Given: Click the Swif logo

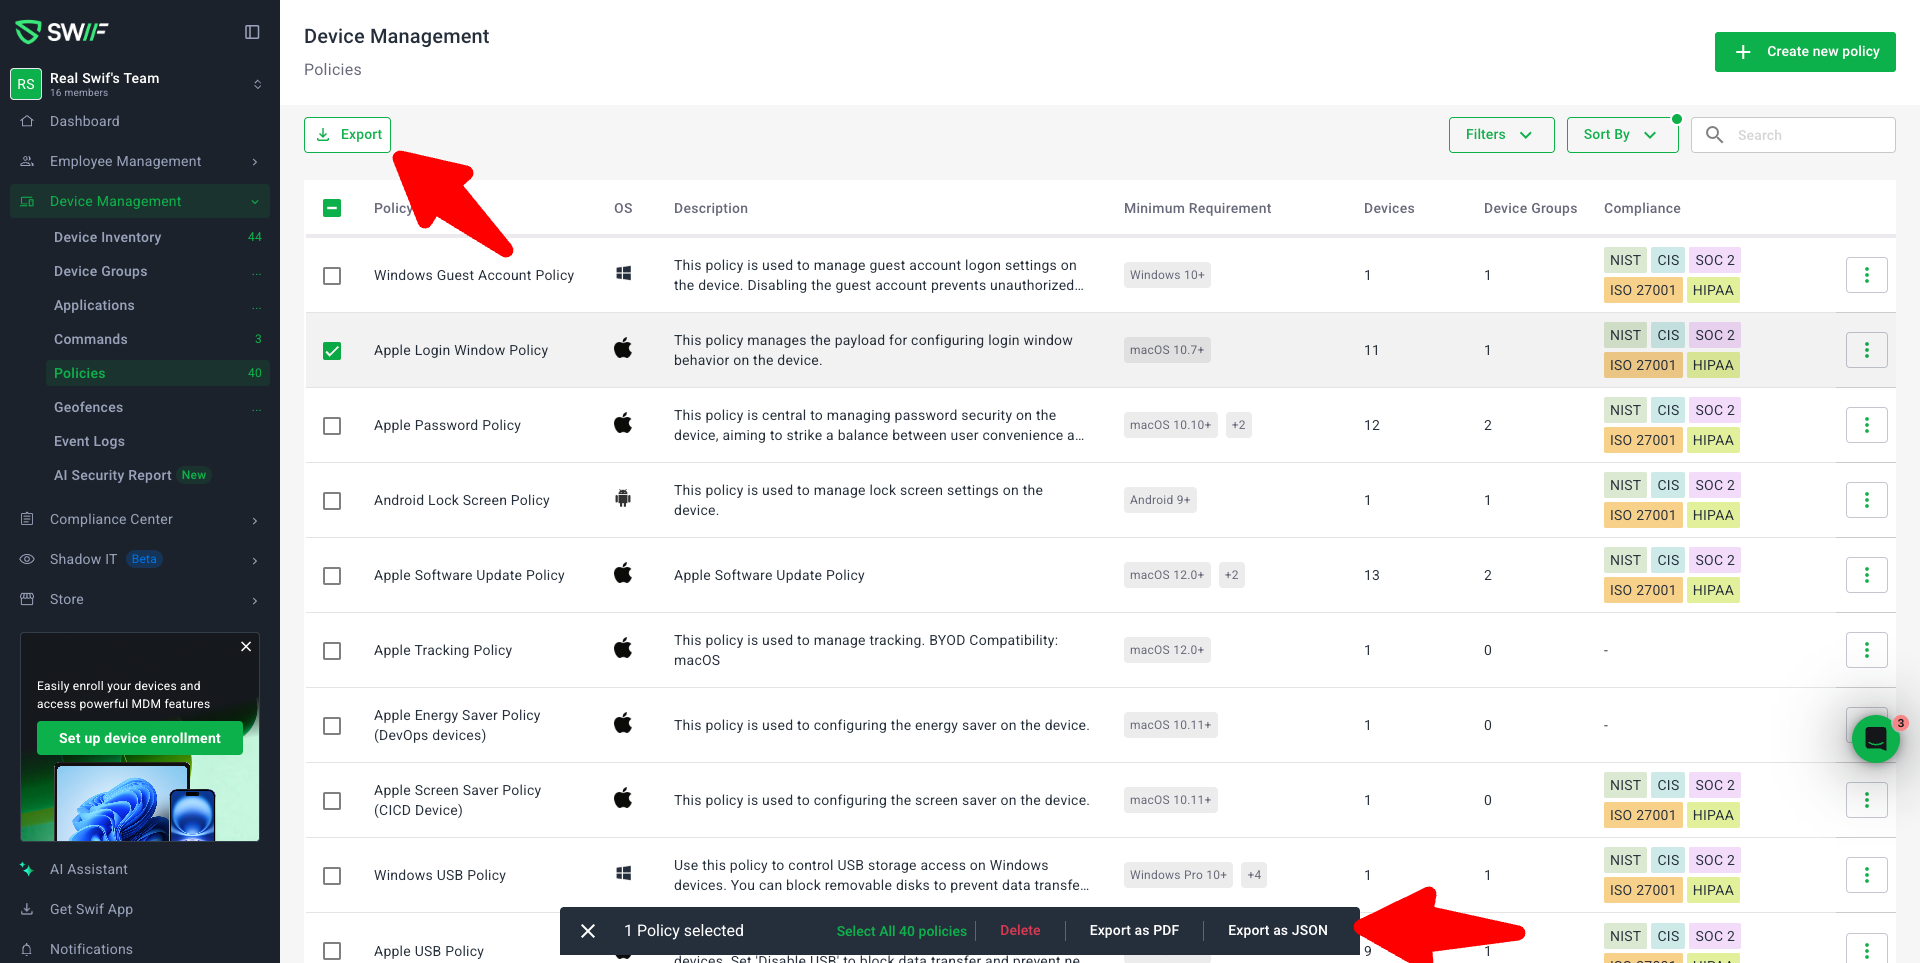Looking at the screenshot, I should pos(62,32).
